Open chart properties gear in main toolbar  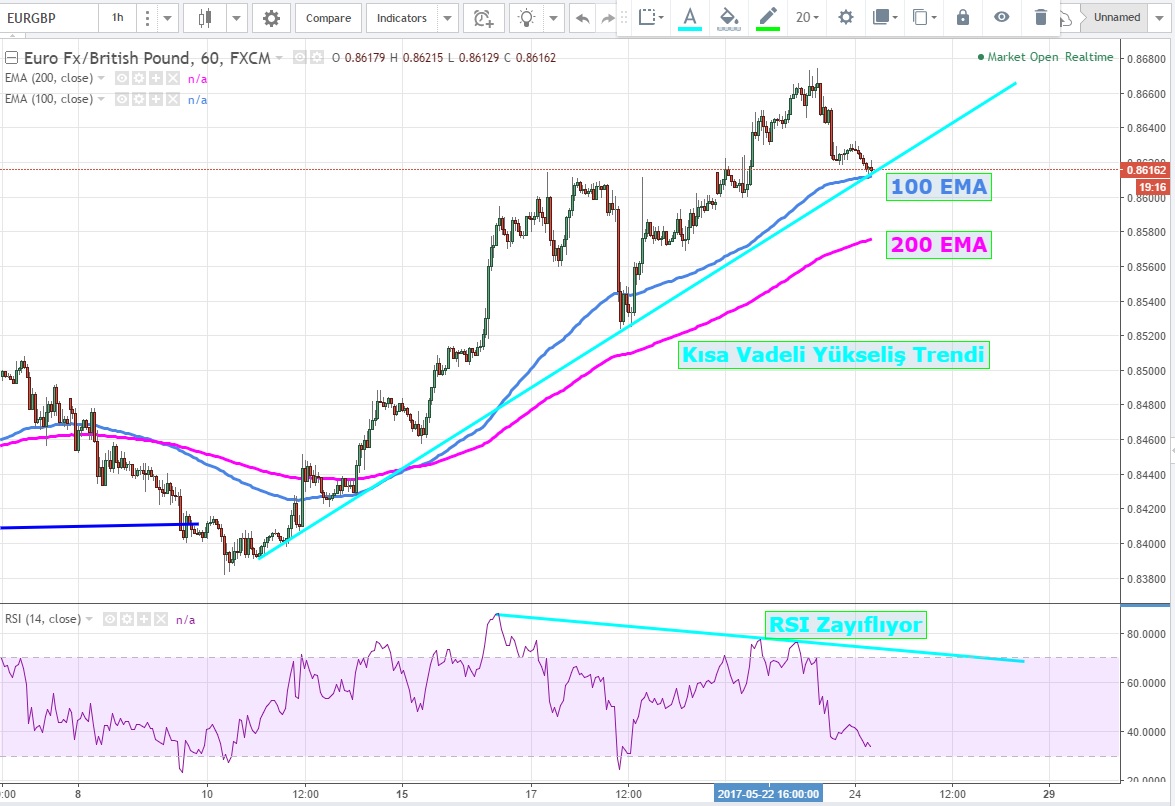[271, 18]
